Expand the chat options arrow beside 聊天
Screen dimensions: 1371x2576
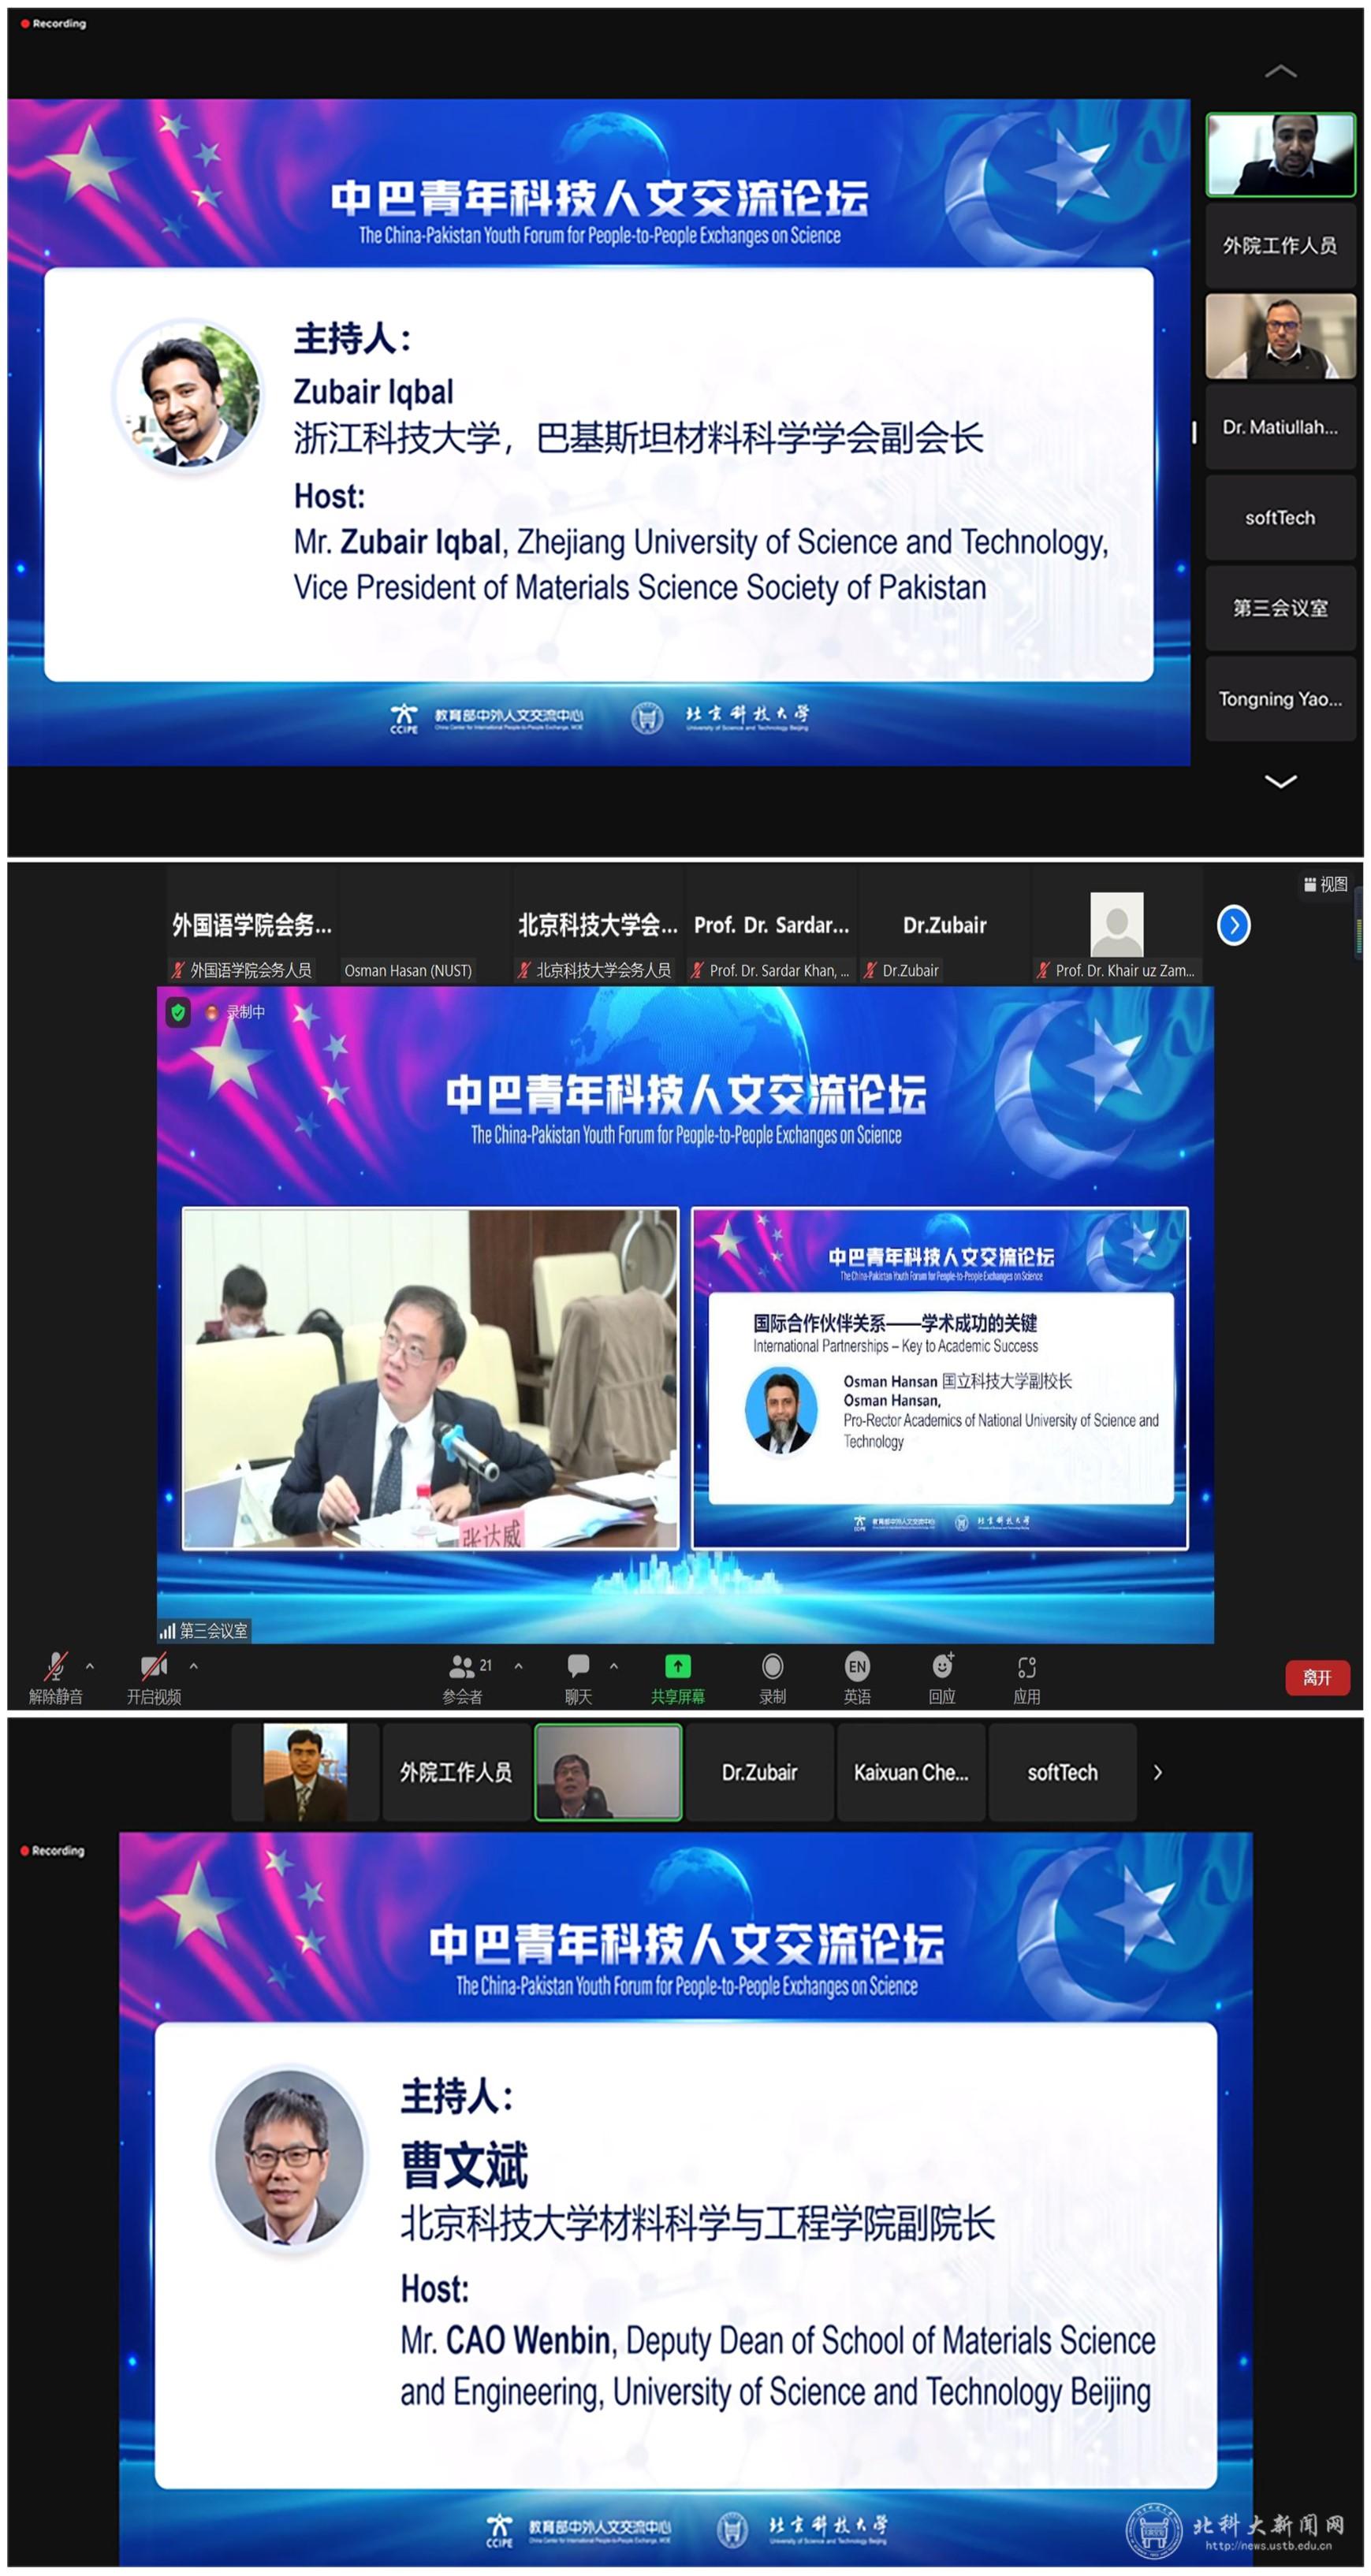click(614, 1666)
